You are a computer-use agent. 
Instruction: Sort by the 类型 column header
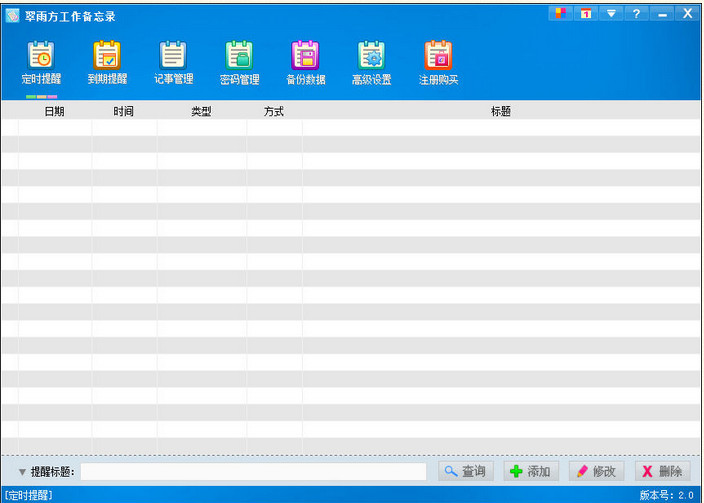(201, 111)
